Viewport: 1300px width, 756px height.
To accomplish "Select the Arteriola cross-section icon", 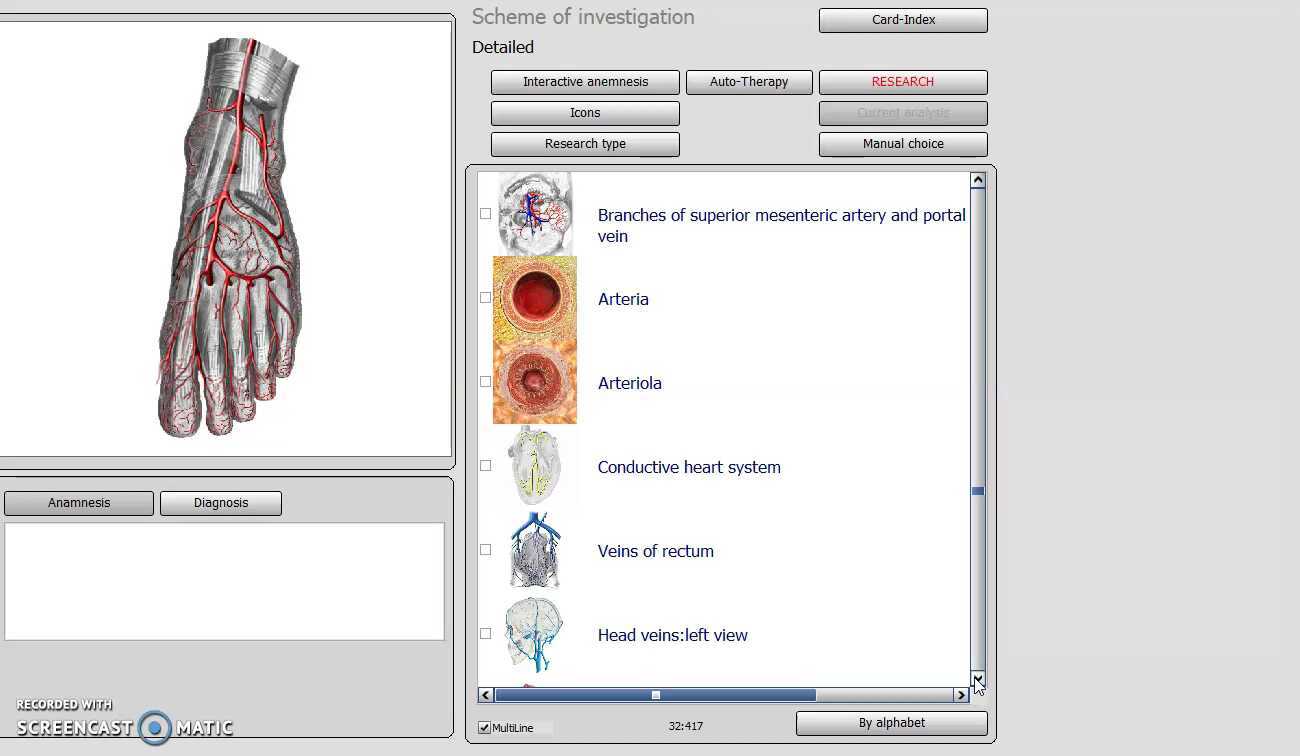I will point(535,382).
